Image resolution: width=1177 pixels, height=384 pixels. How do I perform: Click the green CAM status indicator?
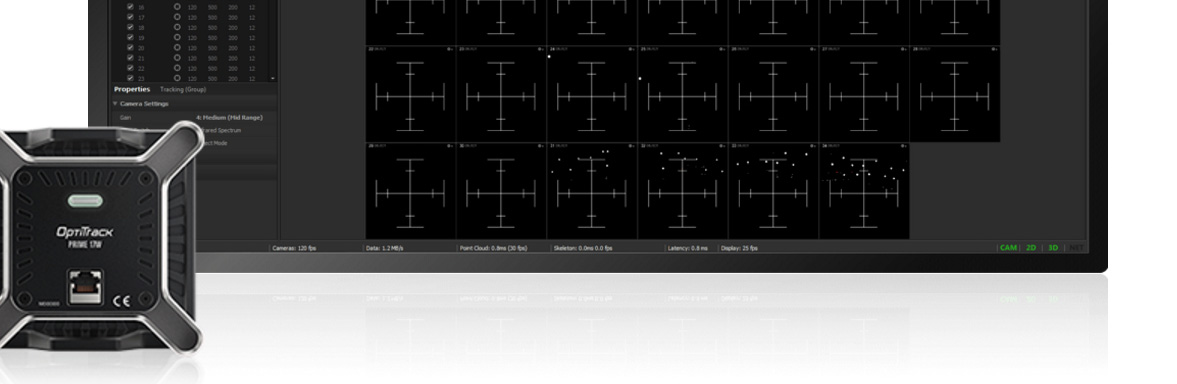1008,248
